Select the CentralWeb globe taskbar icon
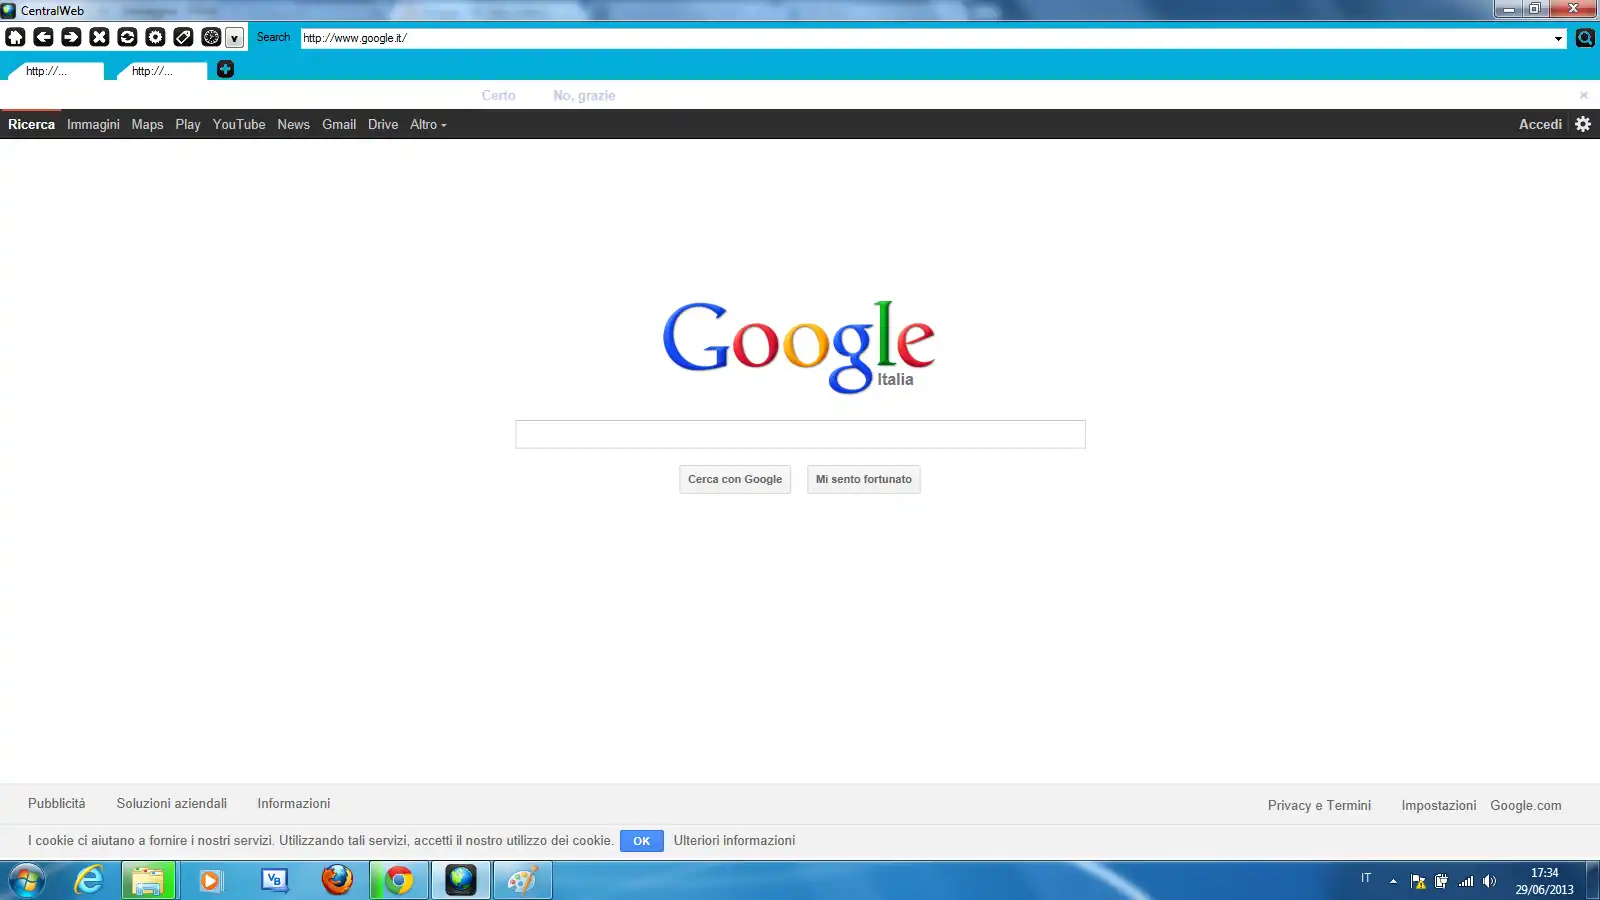 [x=461, y=881]
